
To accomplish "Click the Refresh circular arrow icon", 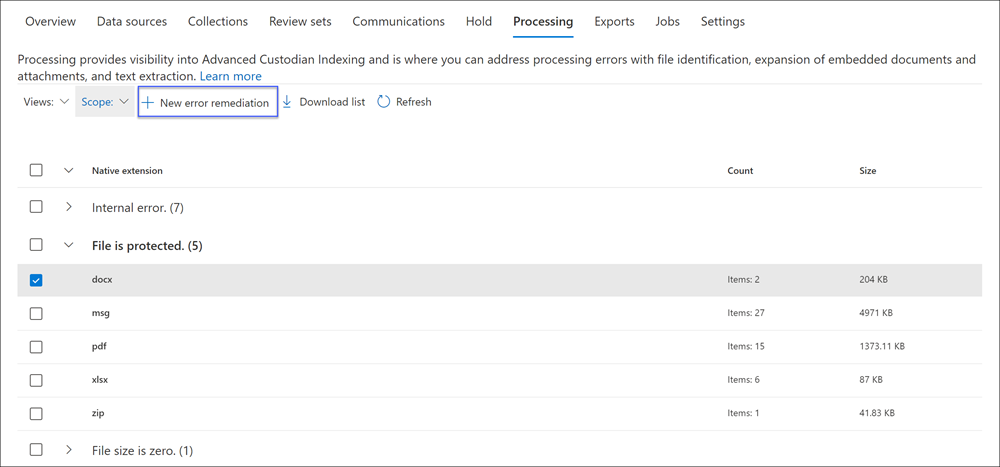I will click(x=384, y=102).
